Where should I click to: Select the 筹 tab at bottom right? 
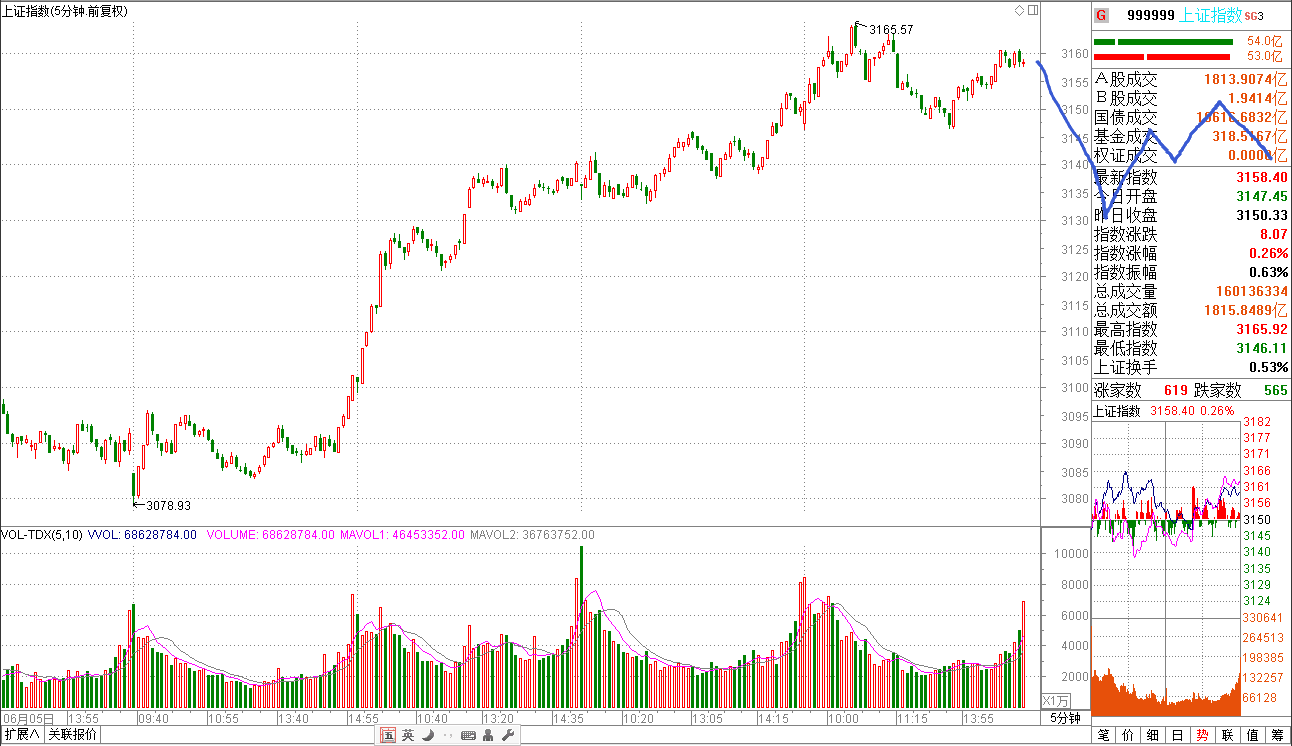[x=1277, y=736]
